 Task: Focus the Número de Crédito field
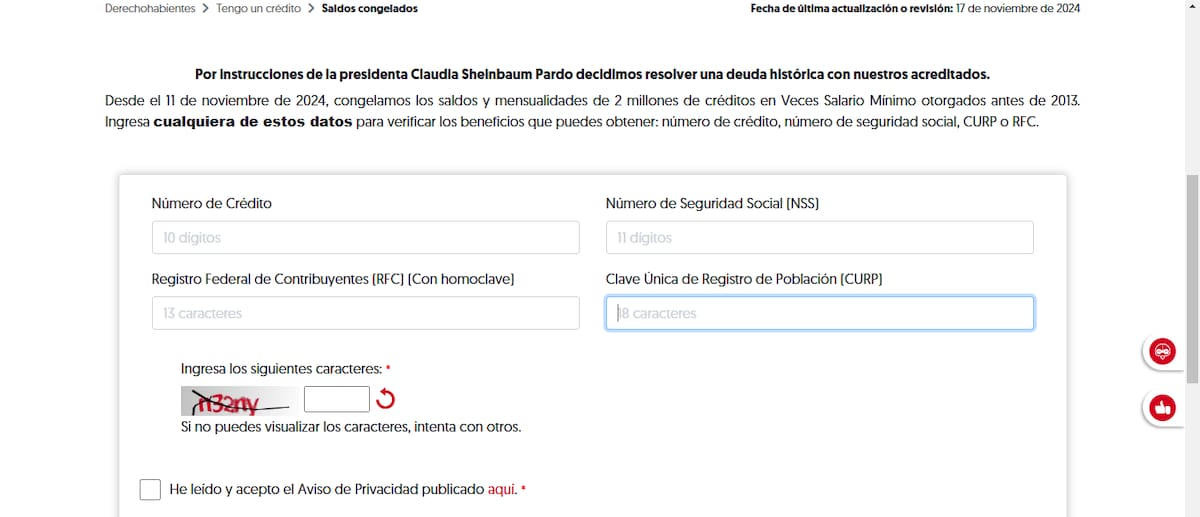click(x=365, y=238)
